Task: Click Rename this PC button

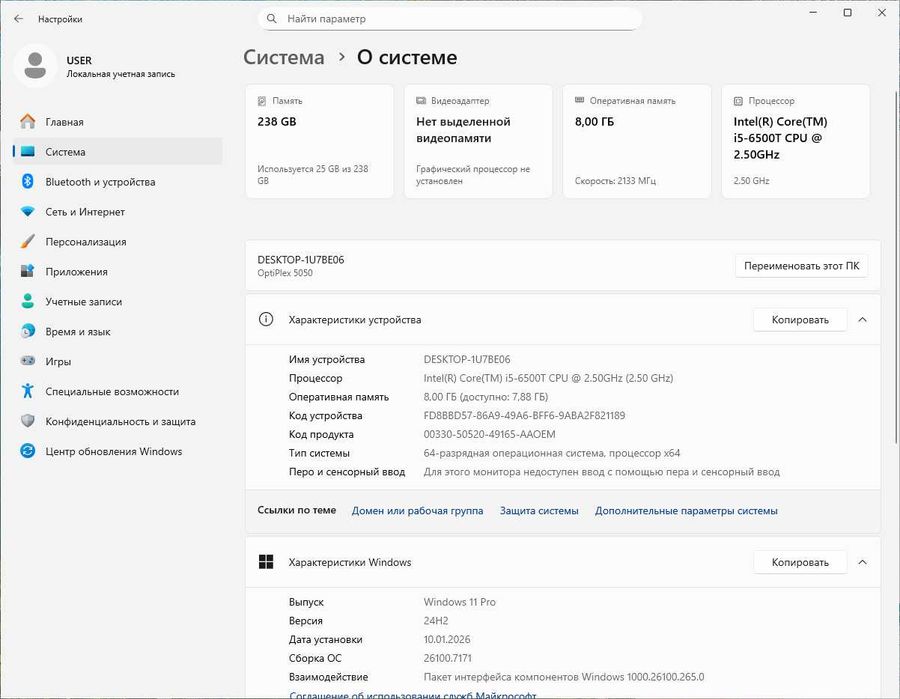Action: [801, 266]
